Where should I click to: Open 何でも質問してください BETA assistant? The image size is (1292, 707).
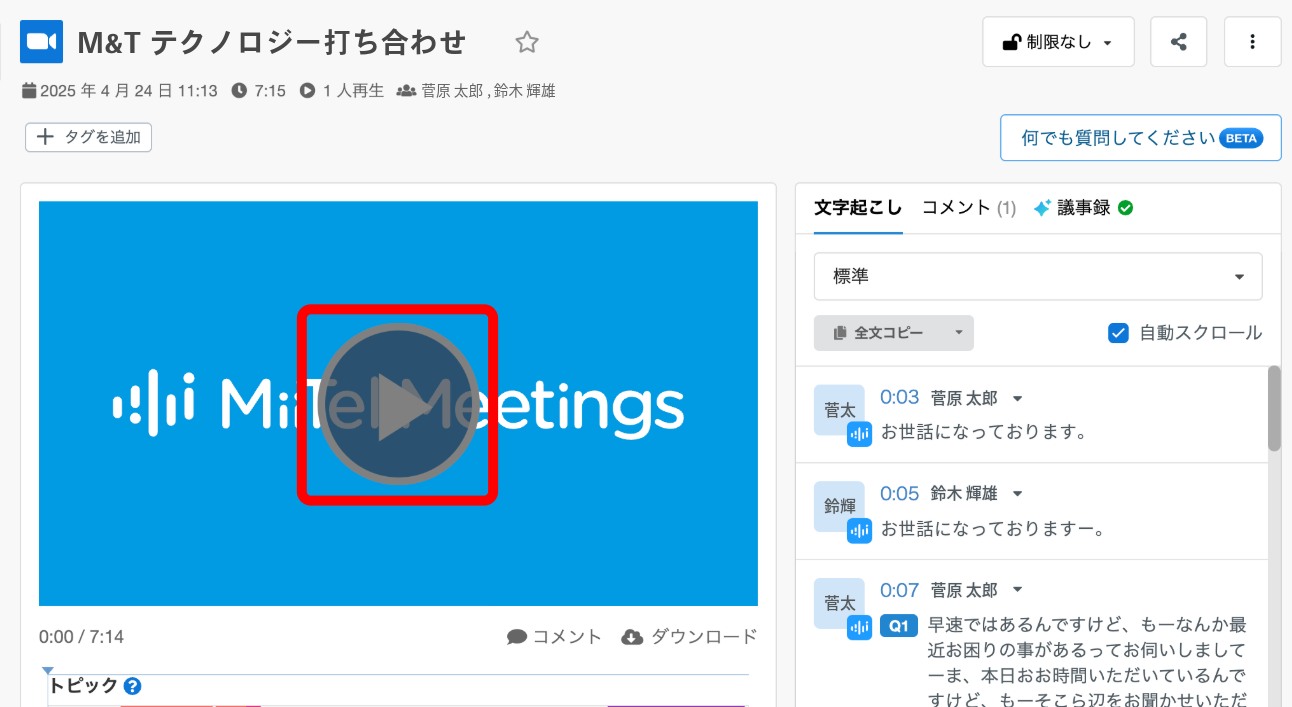1141,138
